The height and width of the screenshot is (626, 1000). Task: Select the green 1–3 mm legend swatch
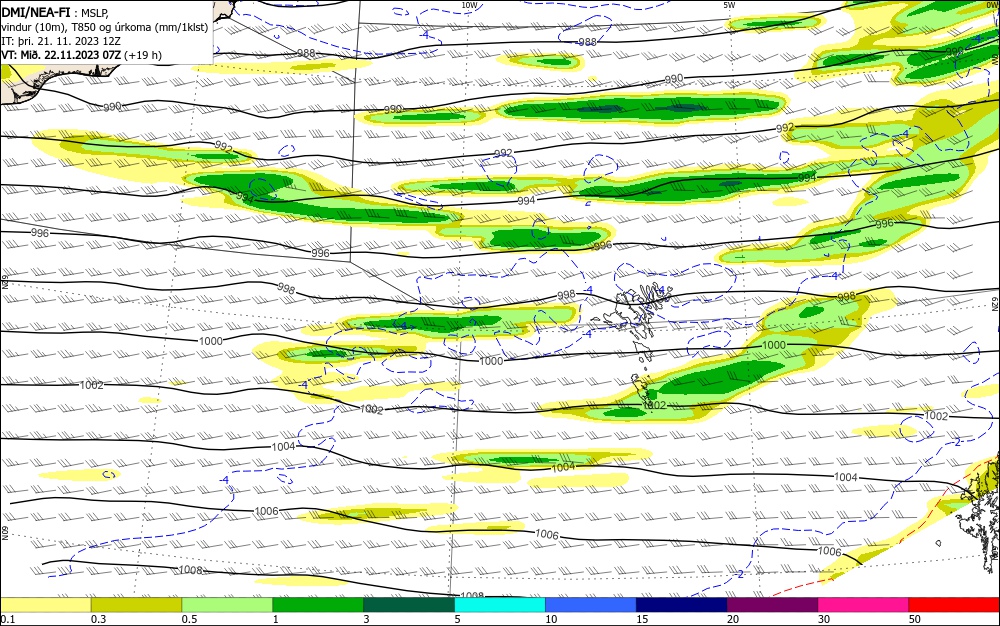click(318, 605)
